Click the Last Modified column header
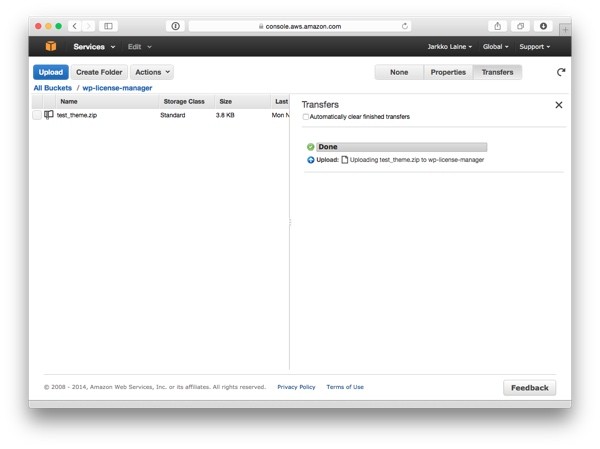Image resolution: width=600 pixels, height=449 pixels. click(x=281, y=101)
